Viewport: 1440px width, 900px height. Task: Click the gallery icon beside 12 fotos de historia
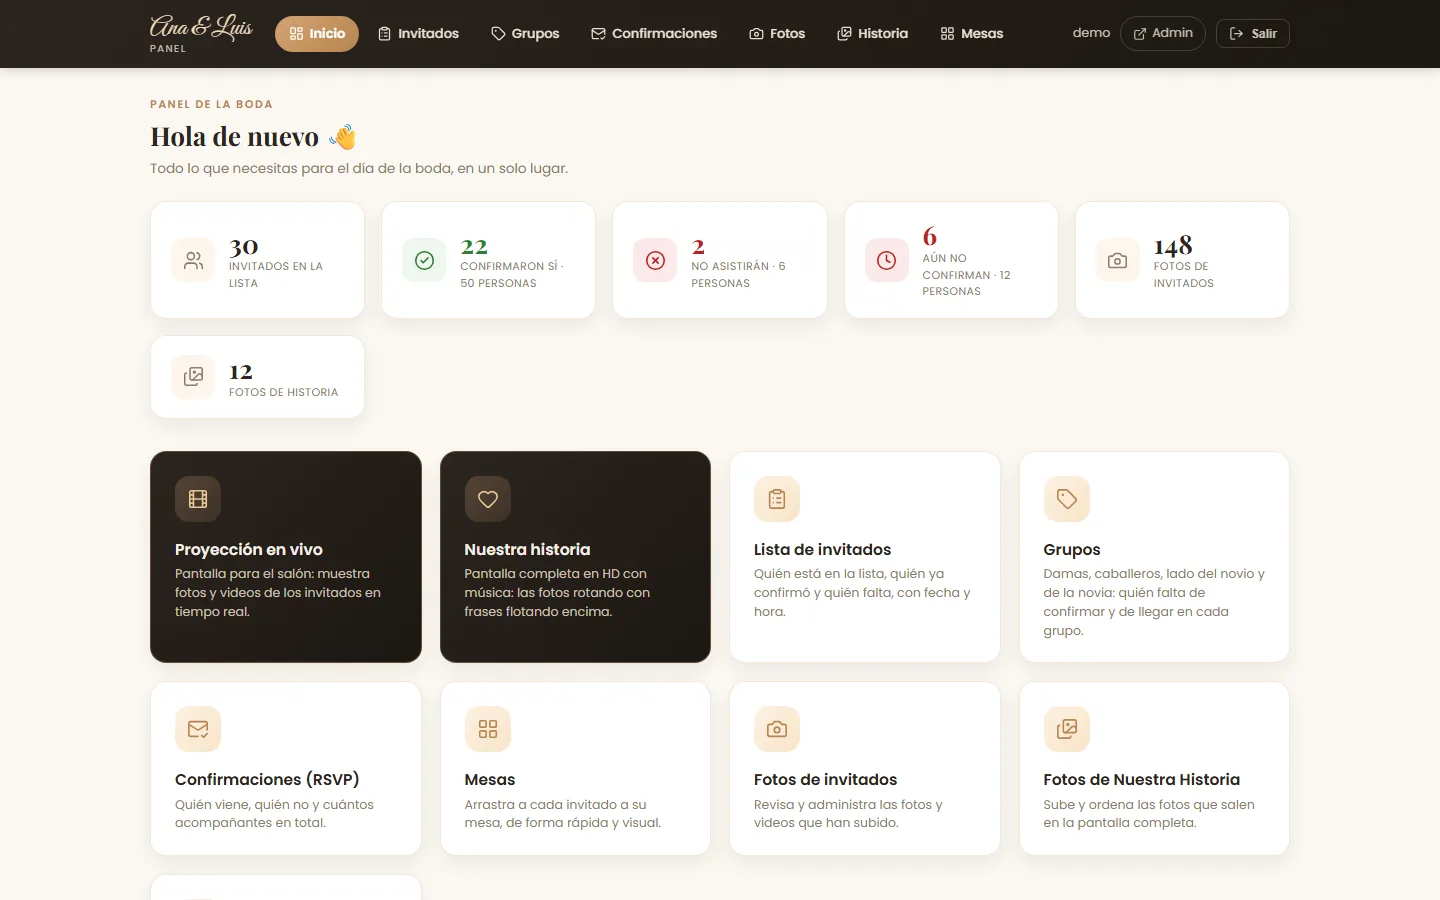(x=193, y=377)
